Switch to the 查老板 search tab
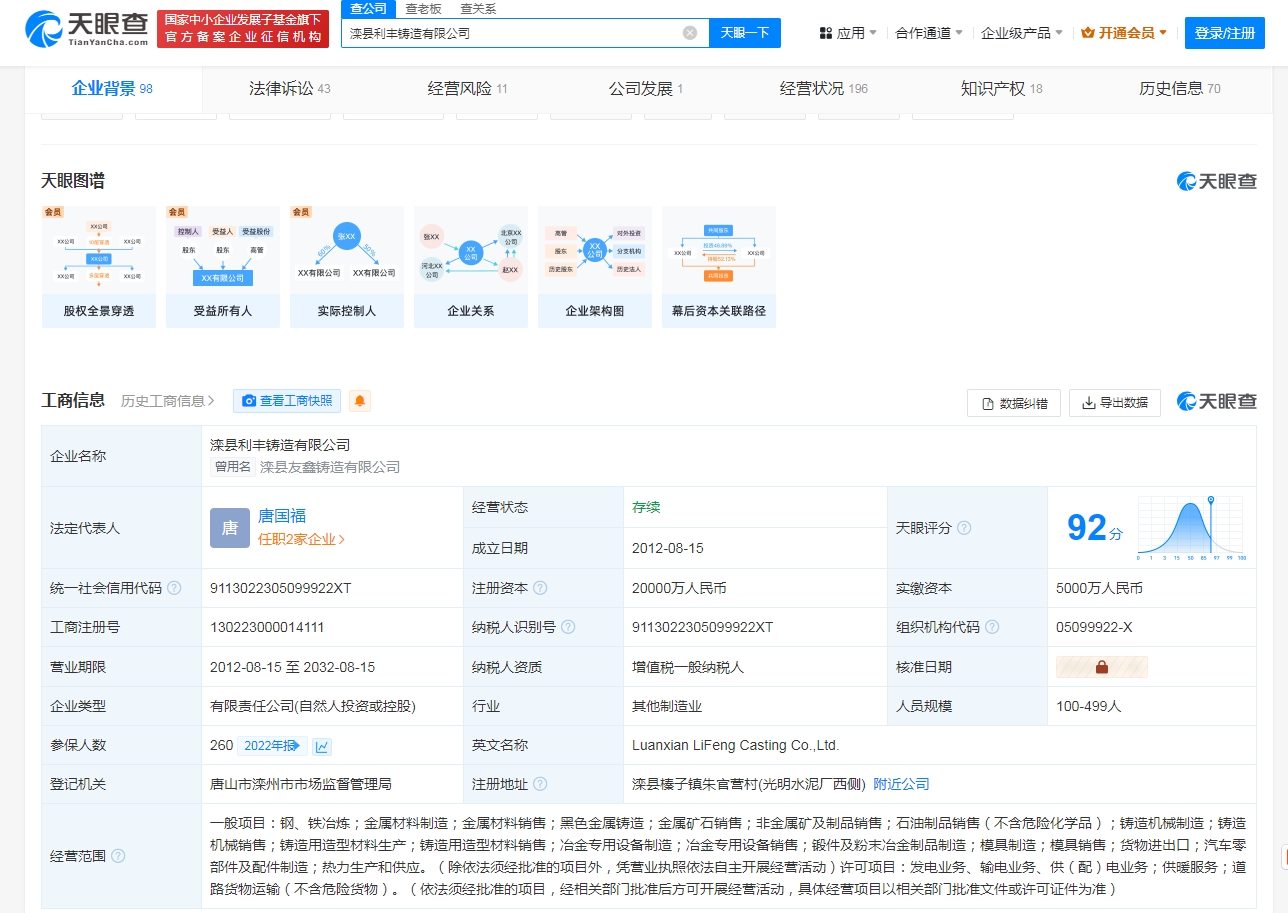 click(423, 9)
